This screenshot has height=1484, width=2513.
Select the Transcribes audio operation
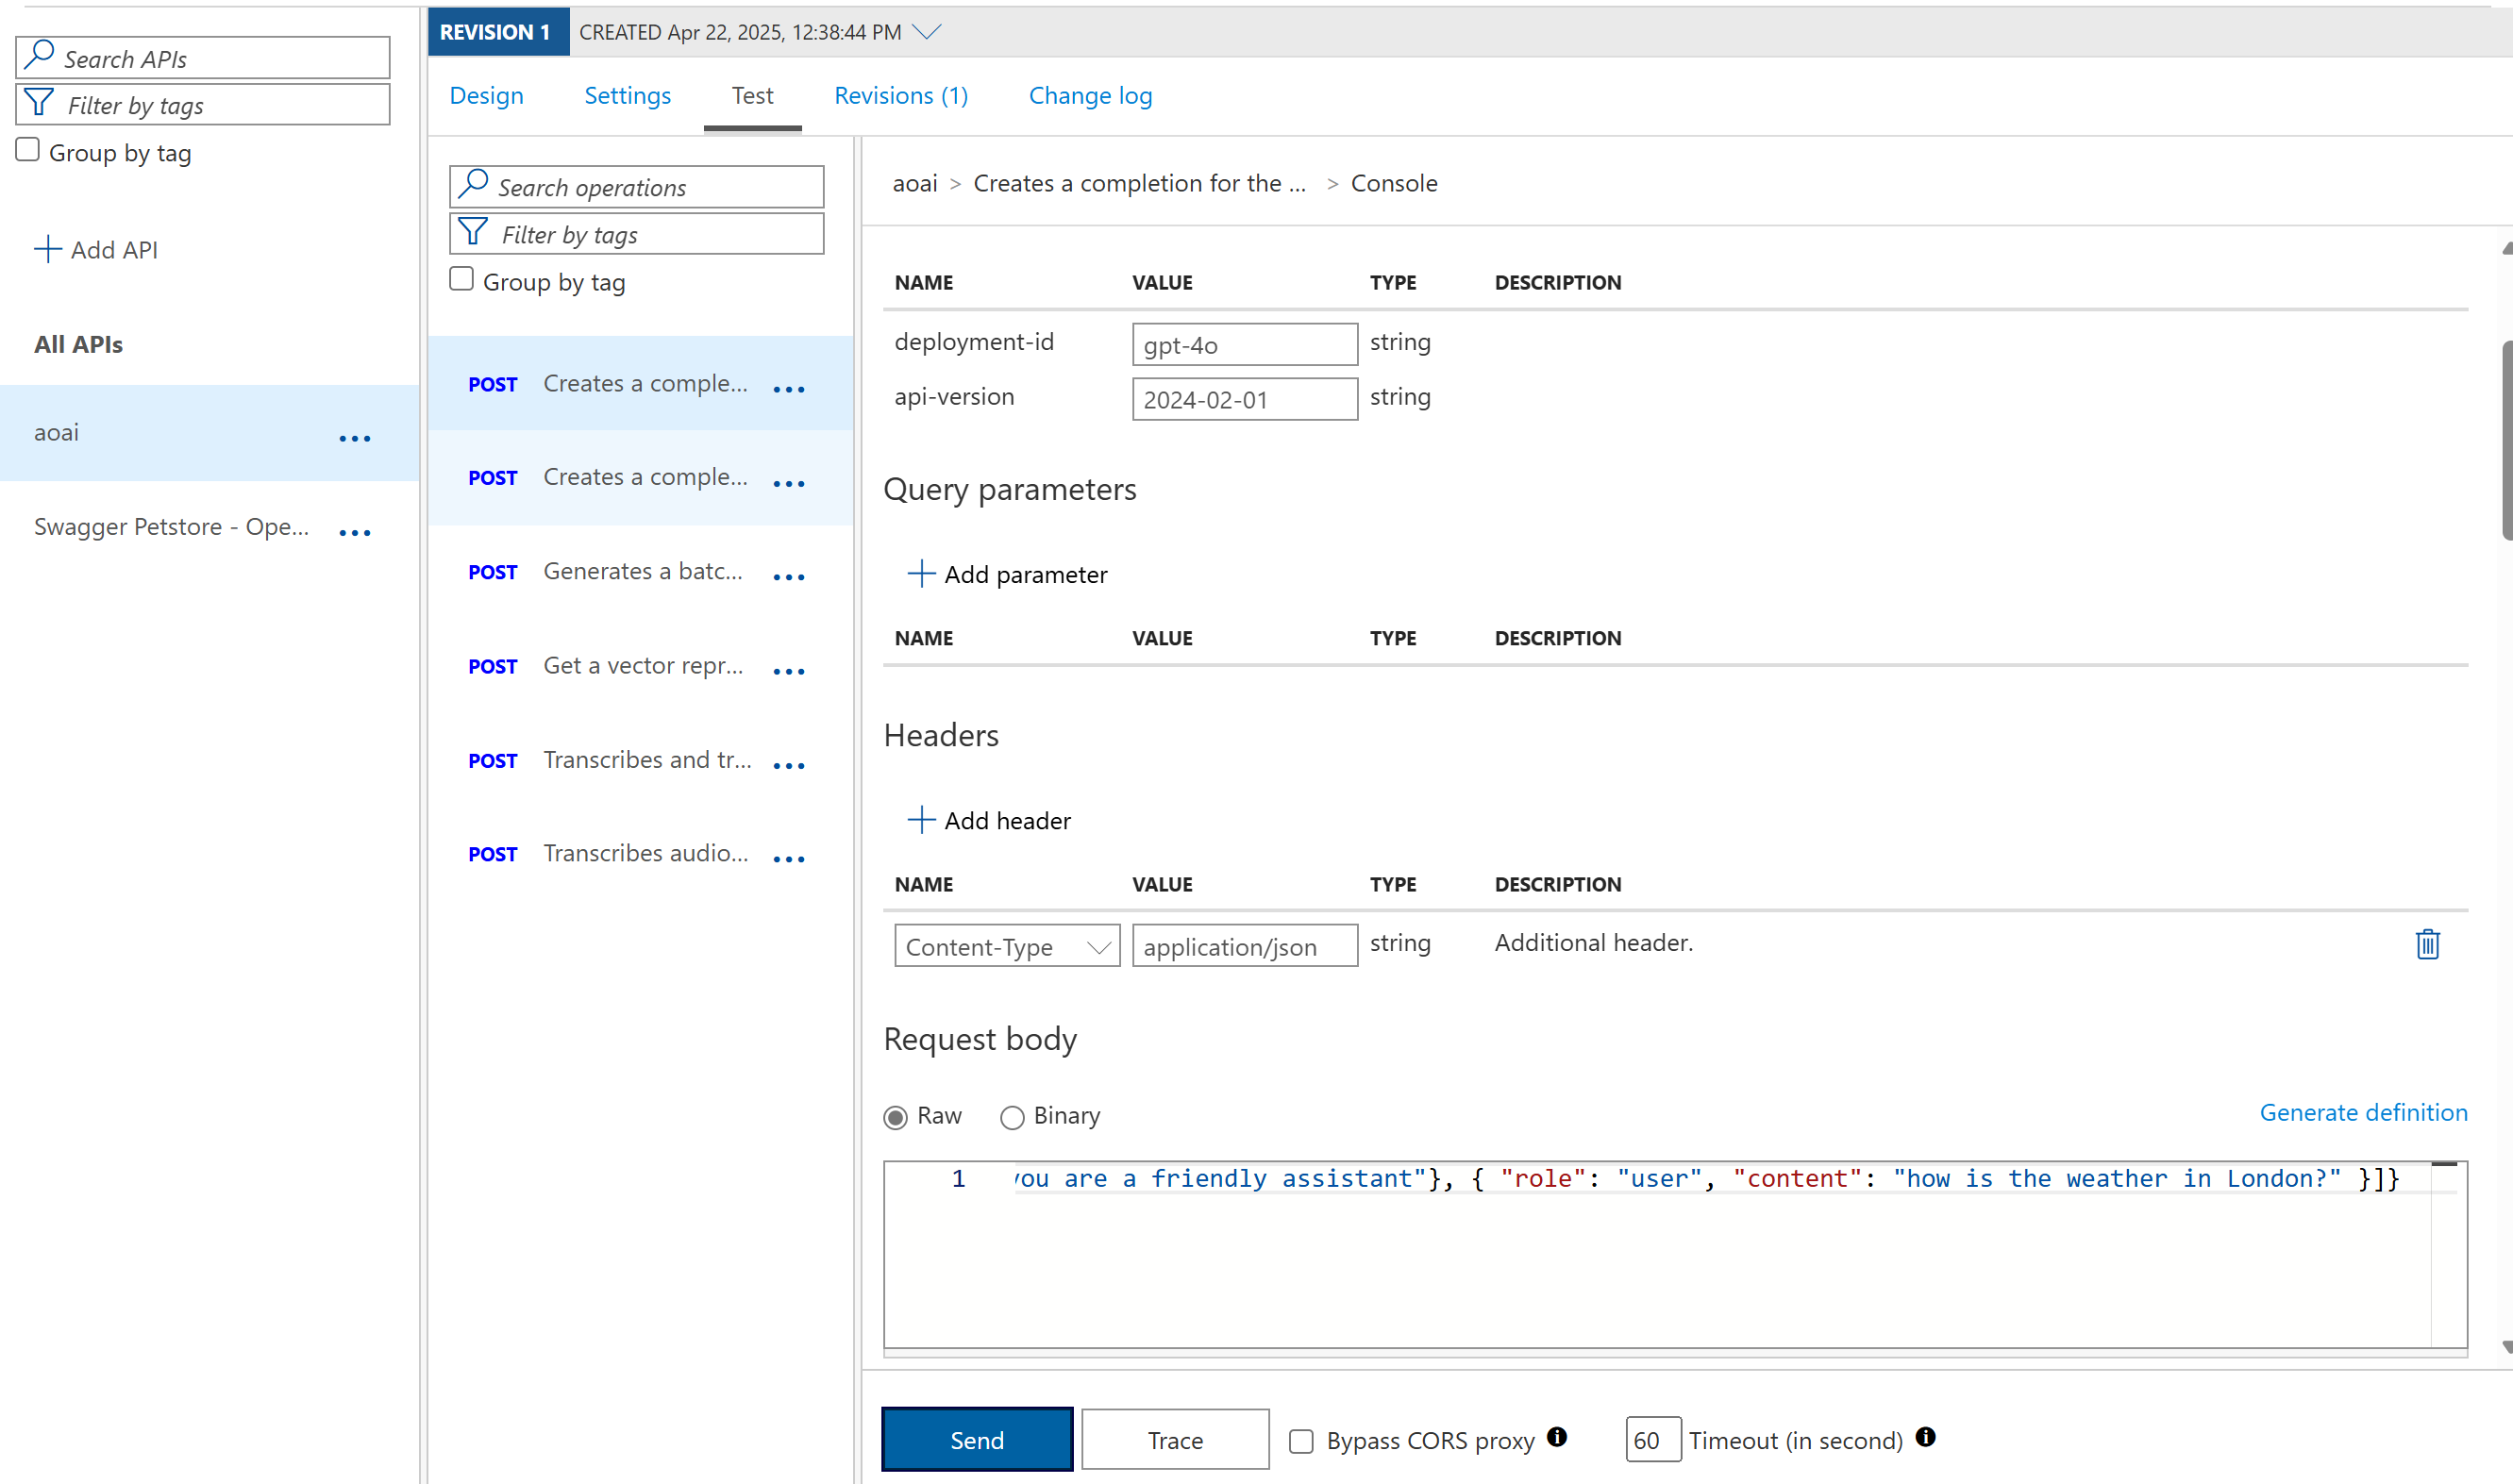point(640,853)
